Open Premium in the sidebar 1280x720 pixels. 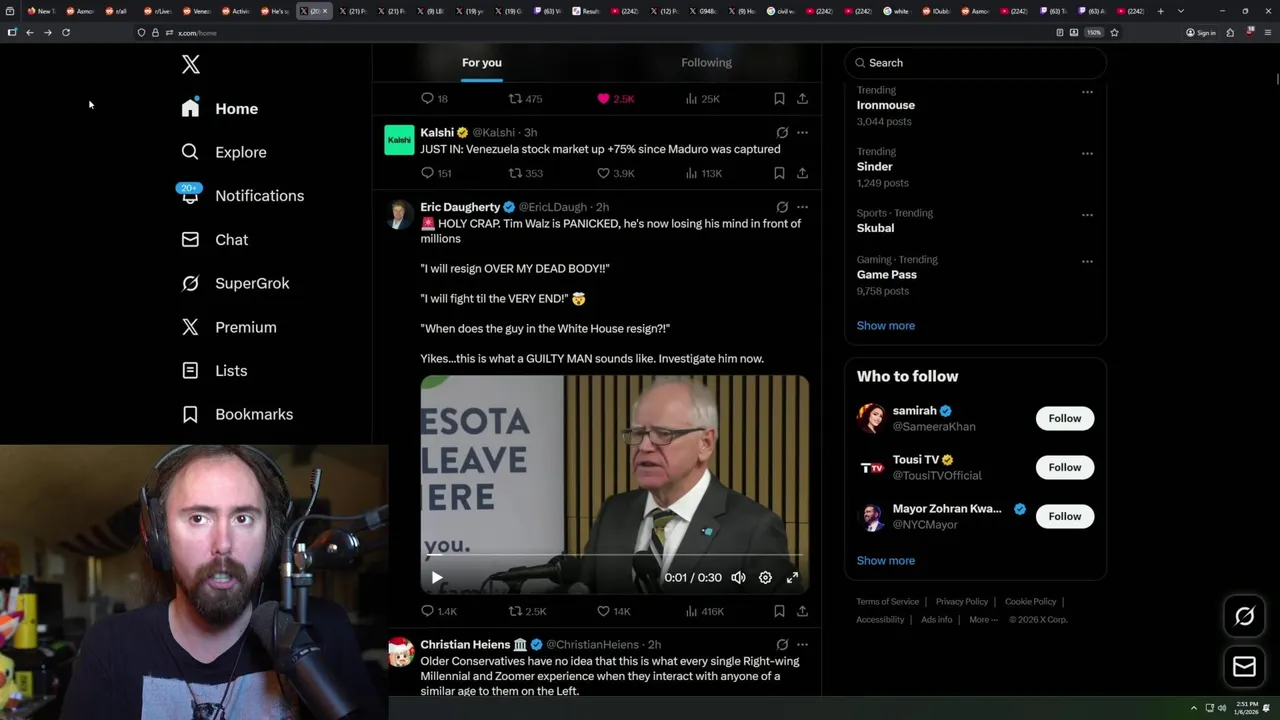[x=229, y=327]
